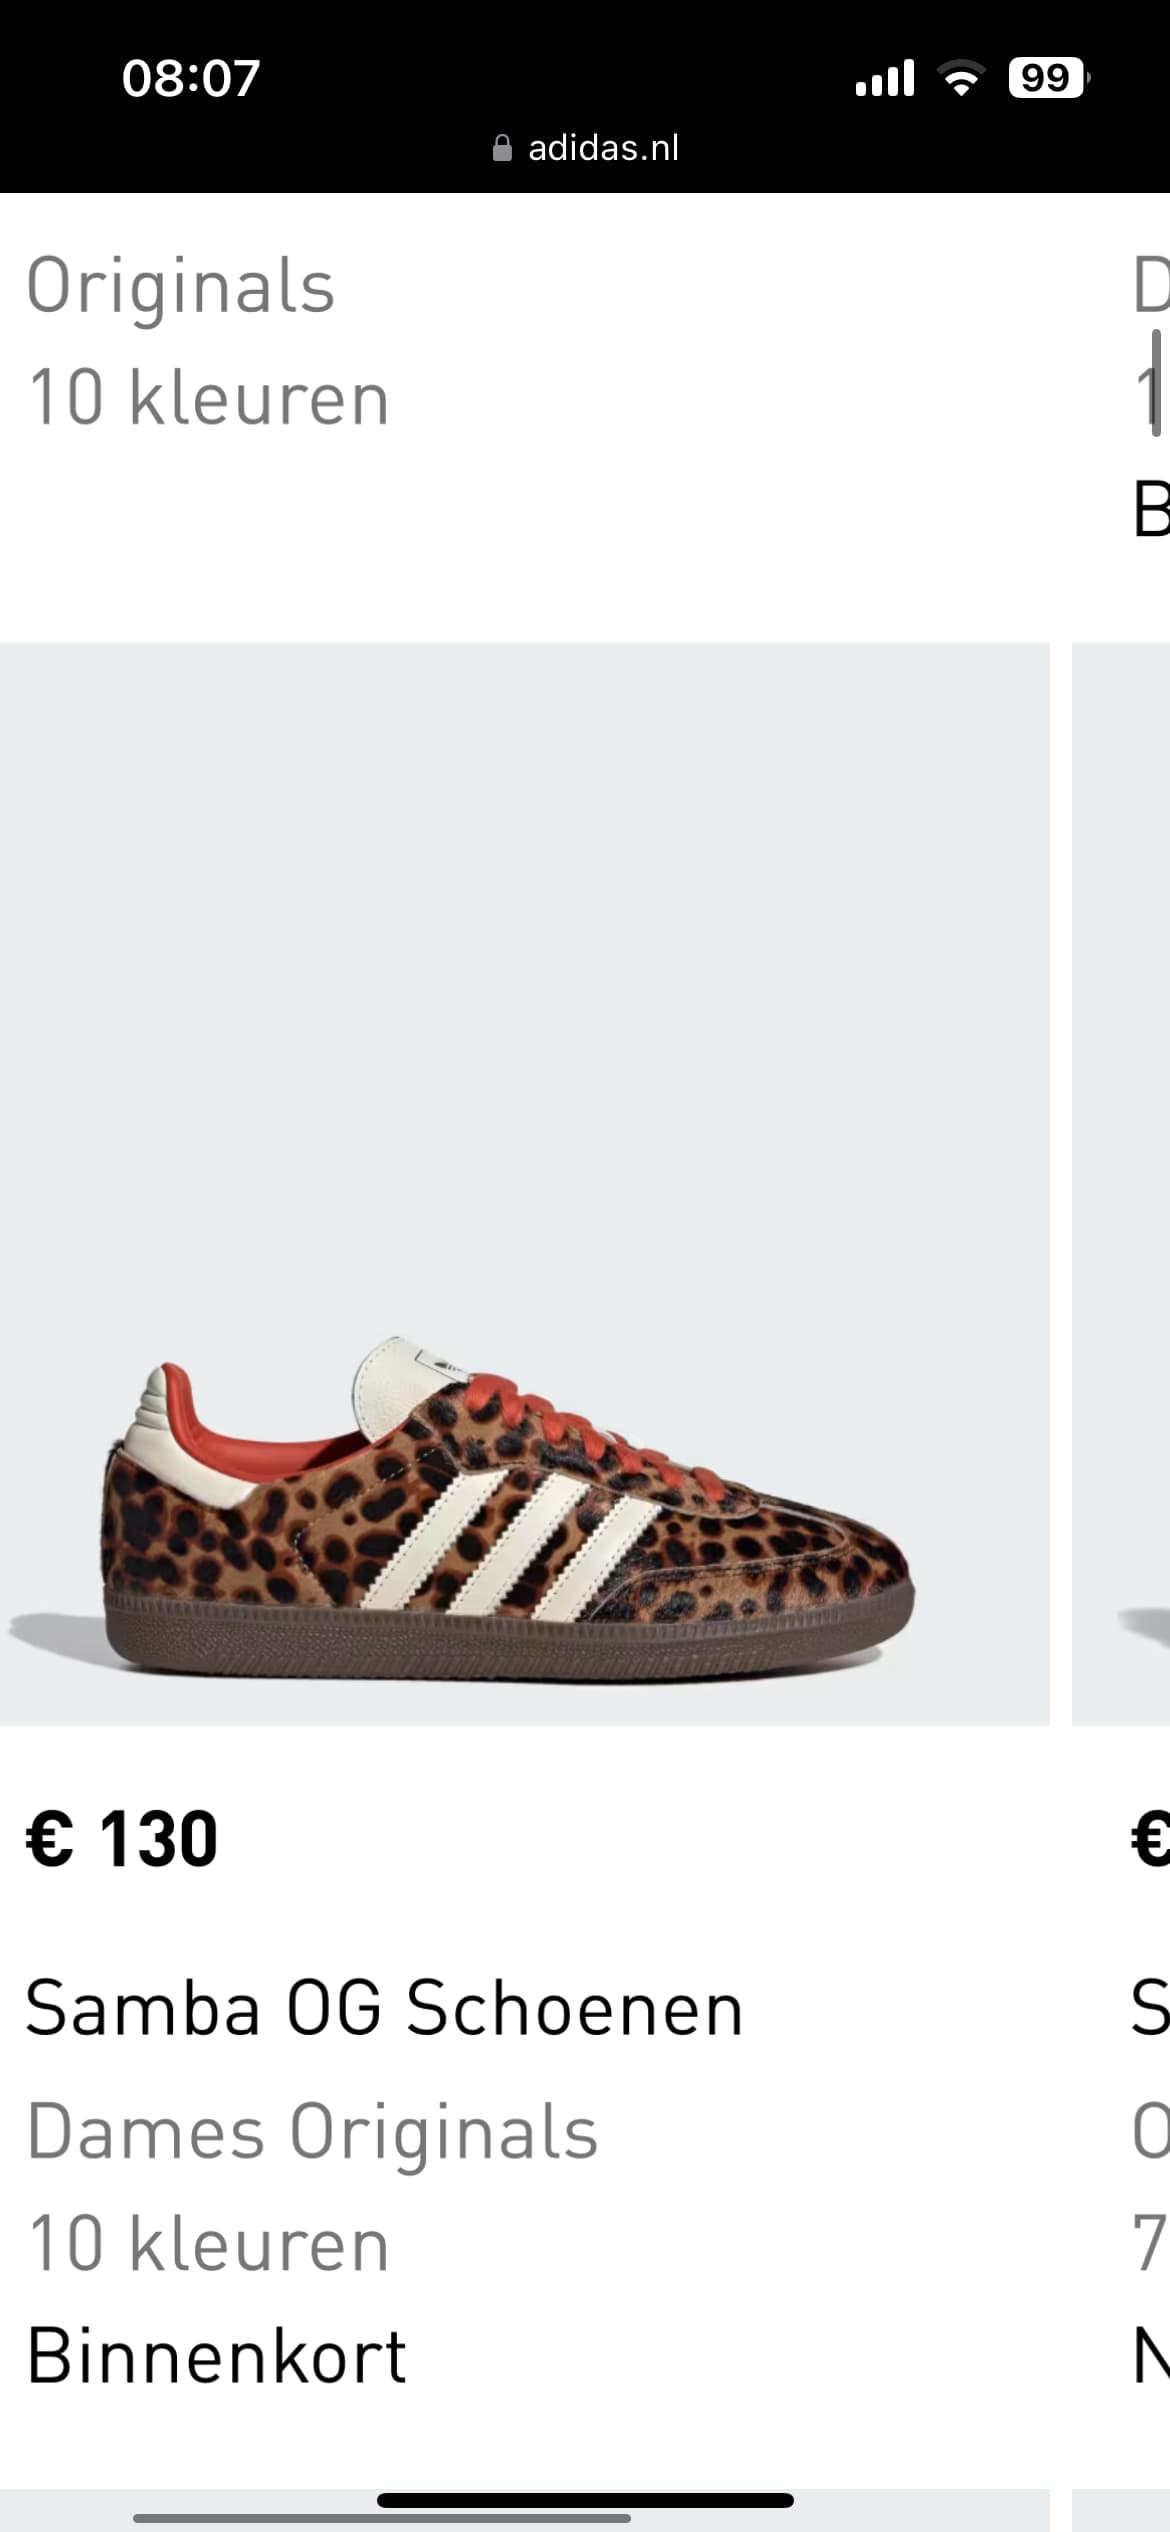Screen dimensions: 1170x2532
Task: Tap the Dames Originals category text
Action: [312, 2132]
